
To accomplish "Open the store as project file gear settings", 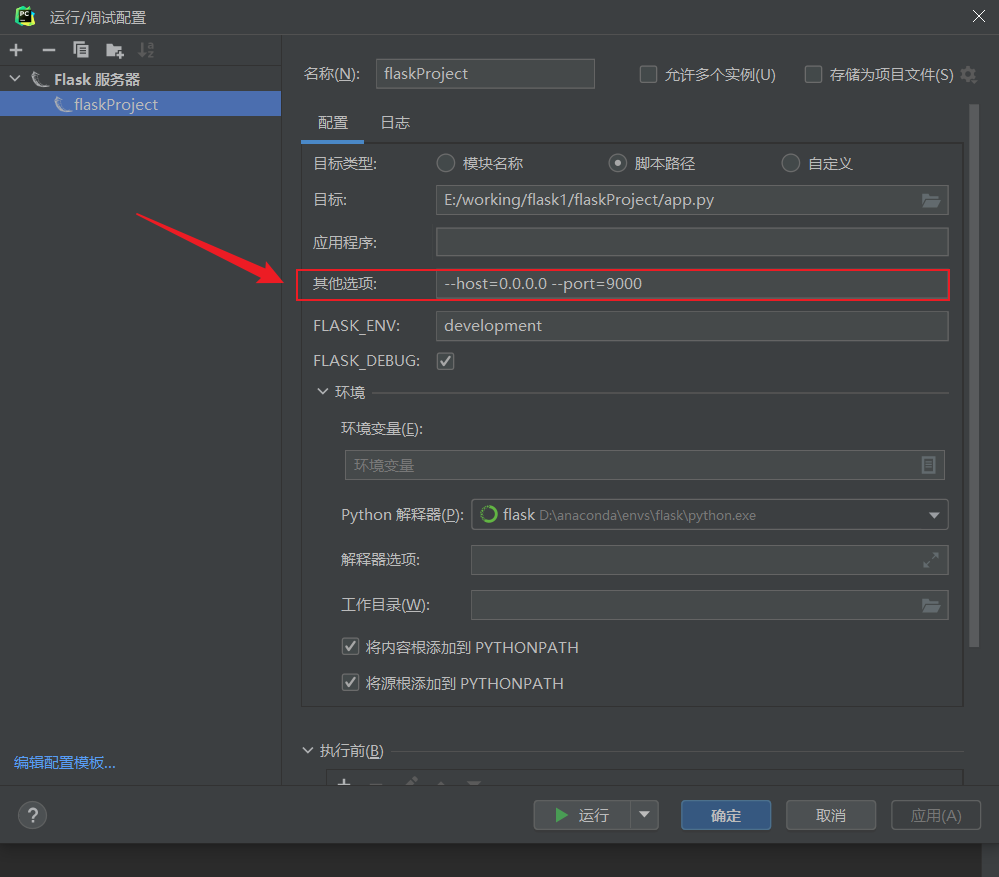I will [968, 74].
